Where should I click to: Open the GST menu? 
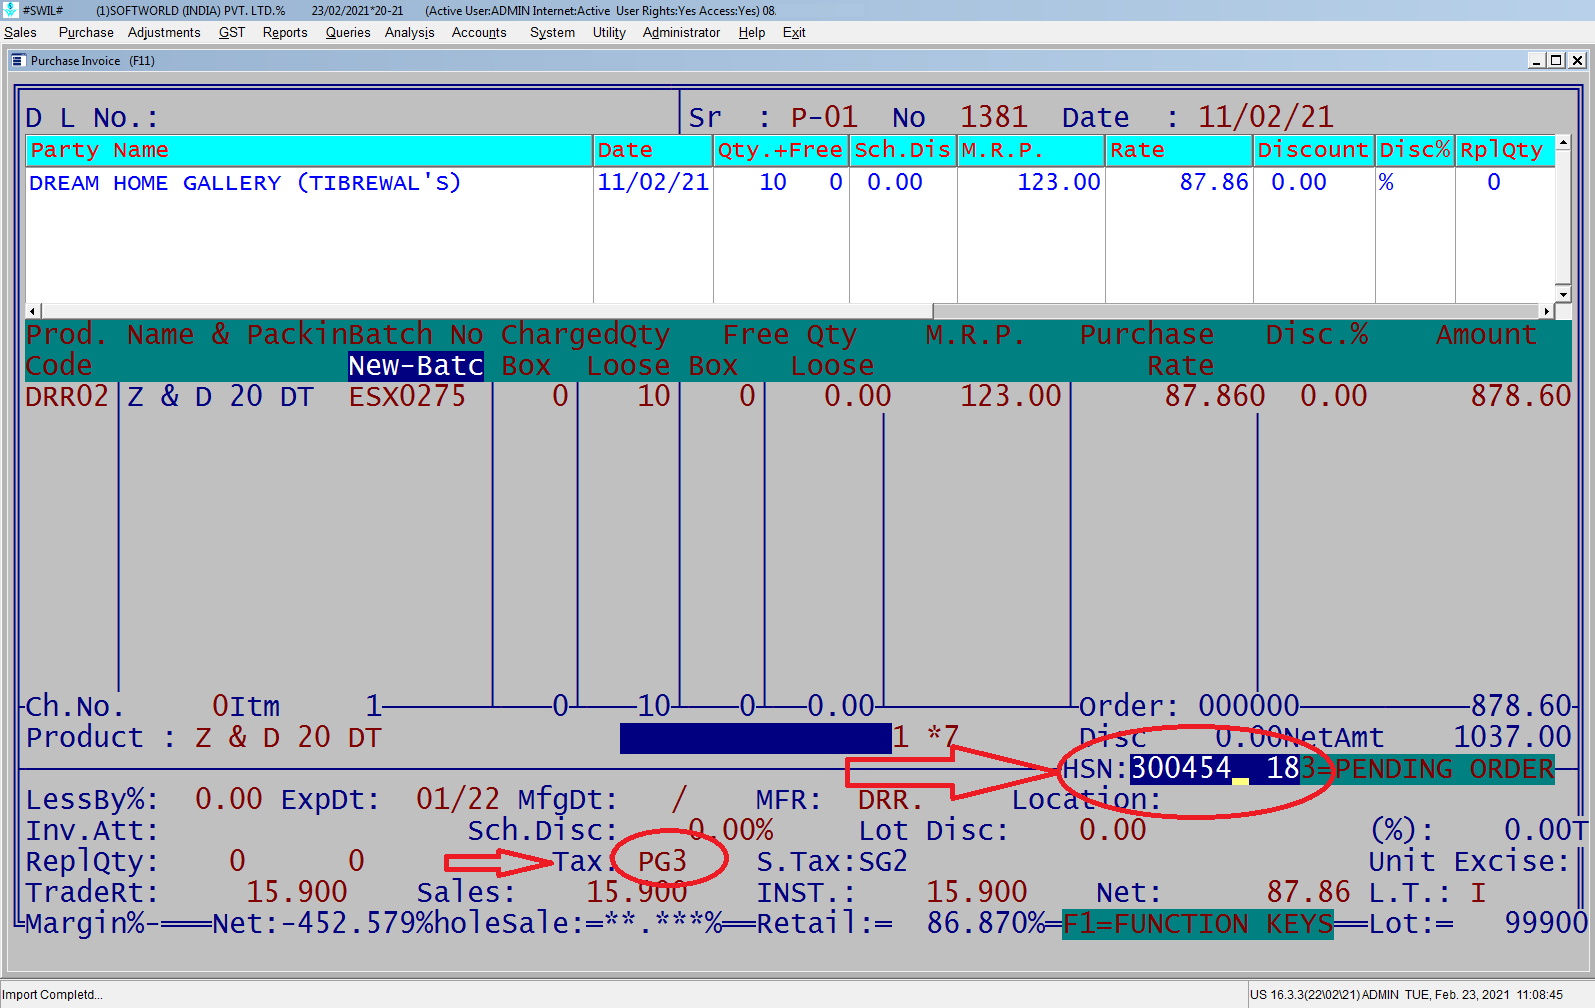231,32
